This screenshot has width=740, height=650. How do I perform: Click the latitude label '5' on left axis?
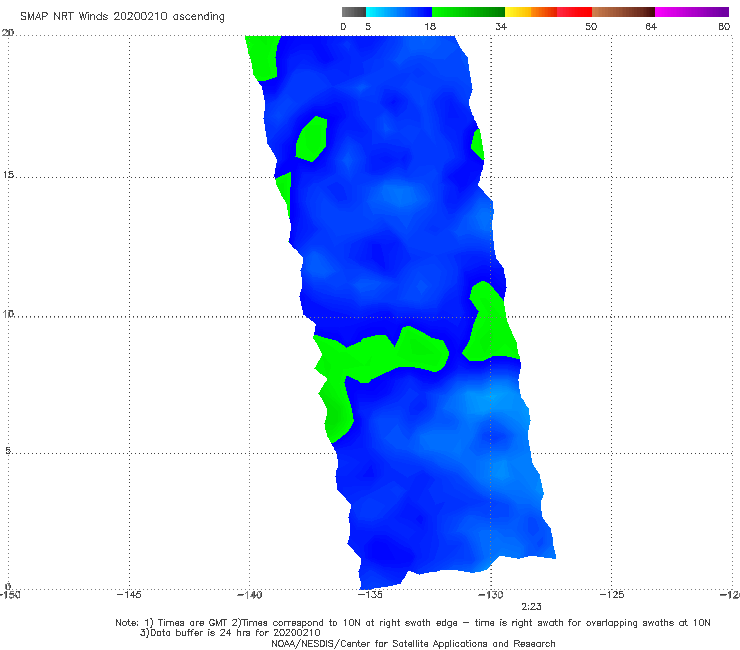pyautogui.click(x=8, y=451)
